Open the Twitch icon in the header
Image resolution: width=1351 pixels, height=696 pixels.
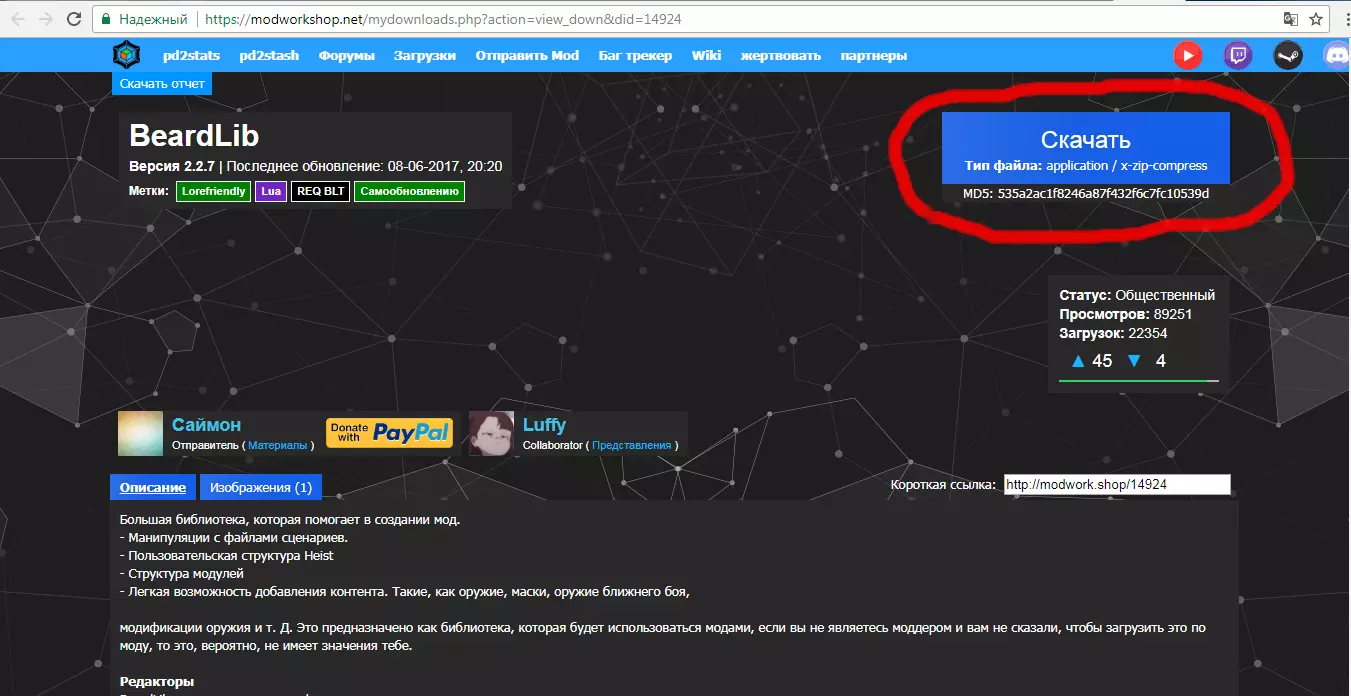click(x=1238, y=56)
